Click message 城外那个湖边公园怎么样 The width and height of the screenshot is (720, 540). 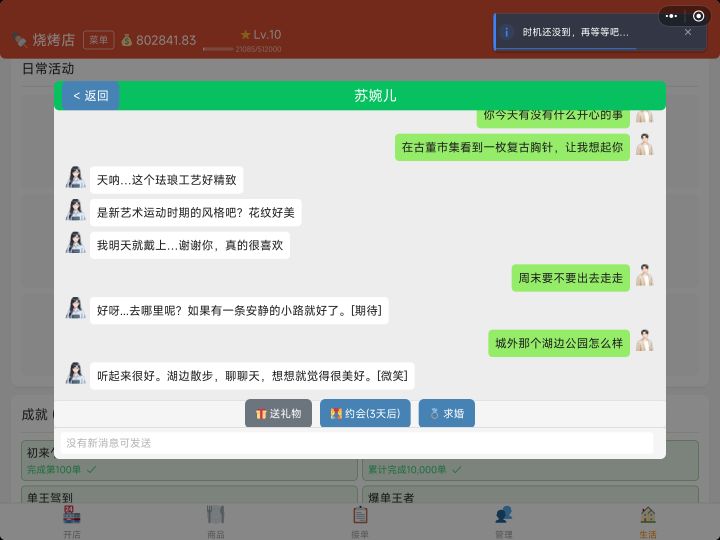(x=559, y=343)
